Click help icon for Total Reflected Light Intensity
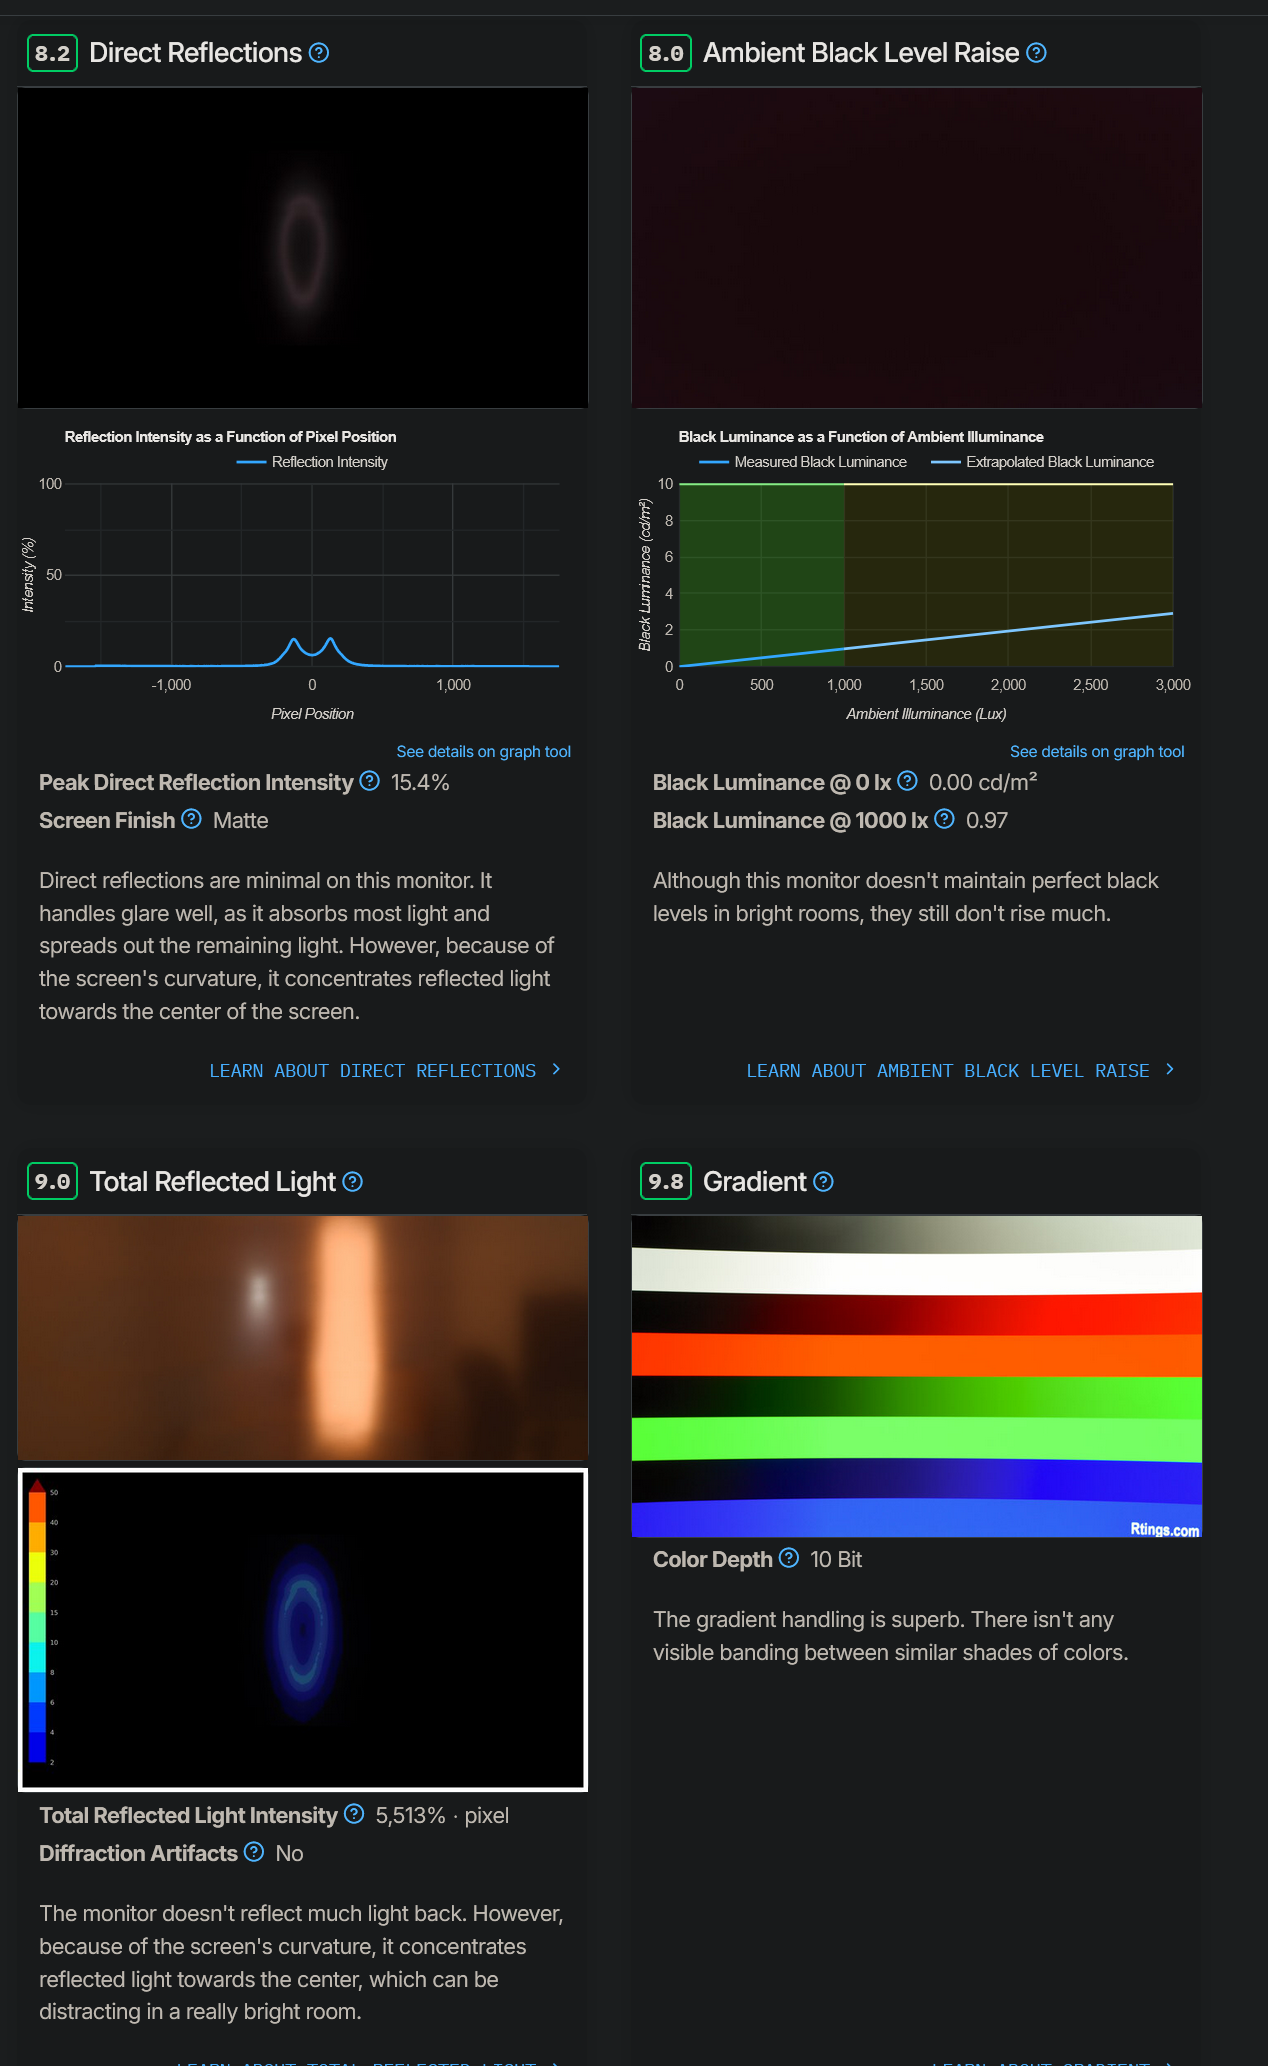1268x2066 pixels. pos(354,1814)
